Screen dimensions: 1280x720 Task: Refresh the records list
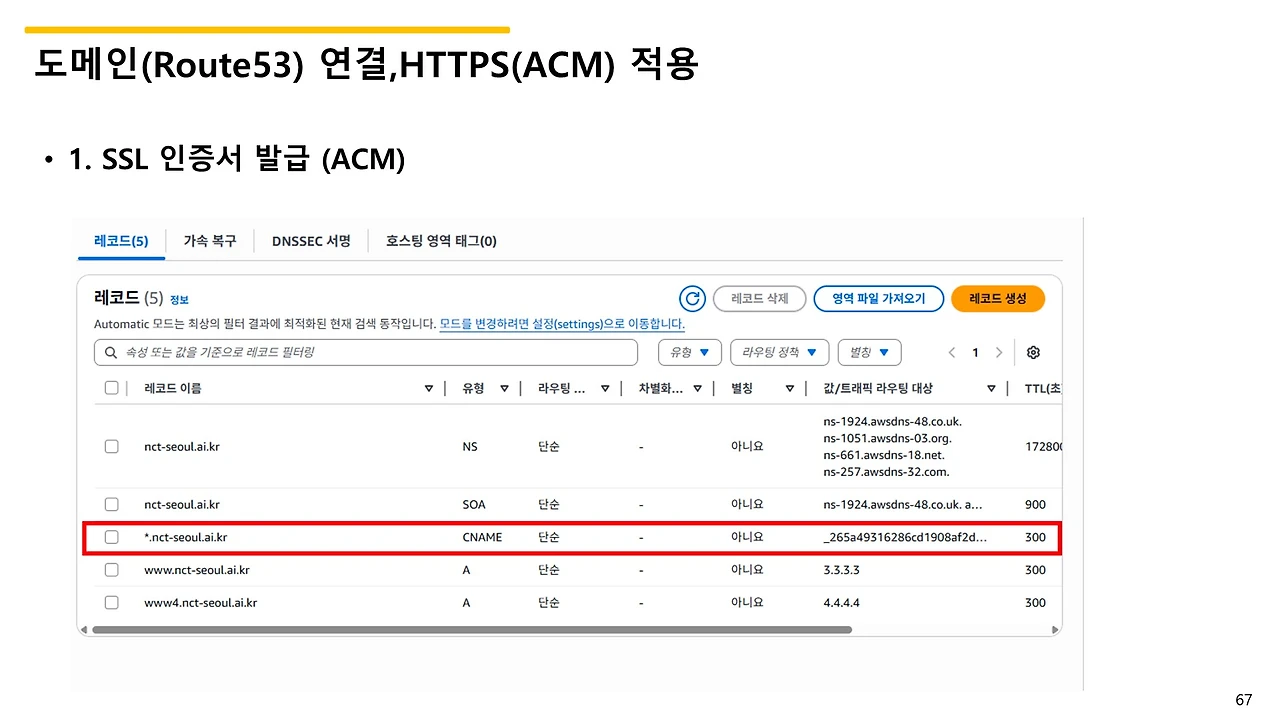[692, 298]
